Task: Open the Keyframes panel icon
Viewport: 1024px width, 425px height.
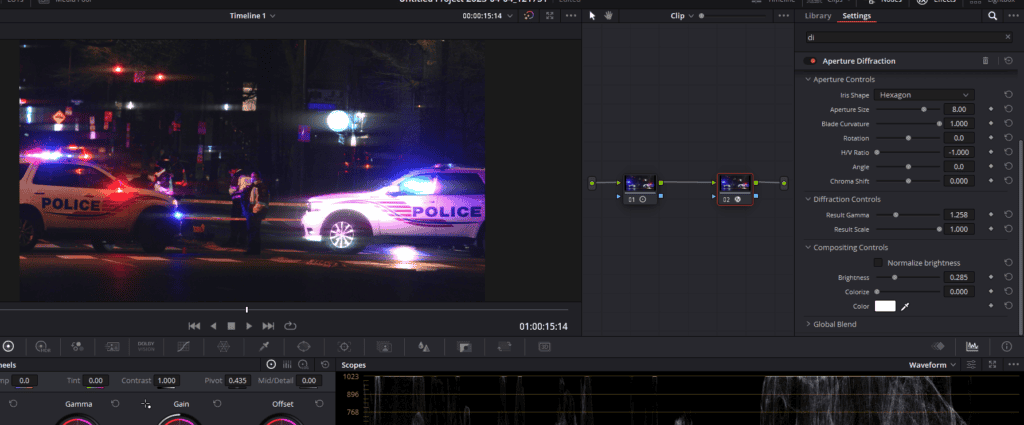Action: (938, 346)
